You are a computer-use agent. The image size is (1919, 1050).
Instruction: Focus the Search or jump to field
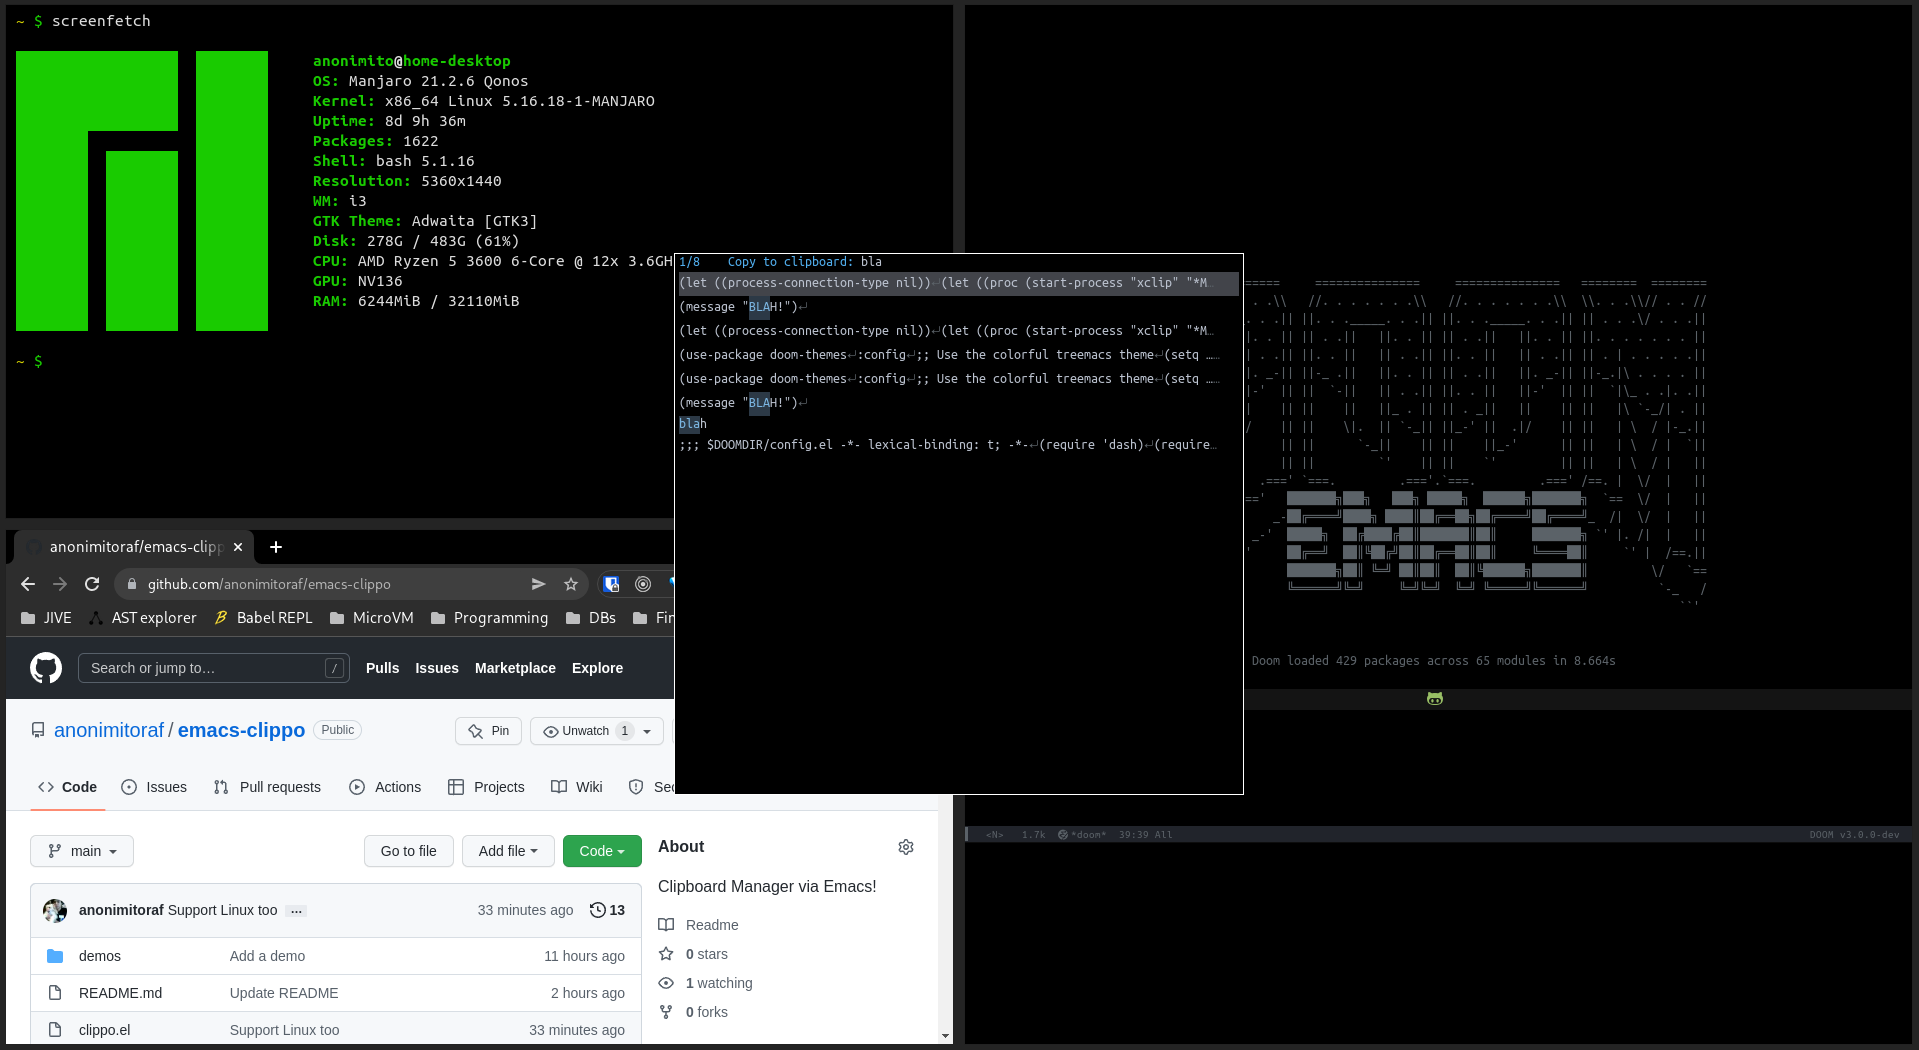tap(214, 668)
